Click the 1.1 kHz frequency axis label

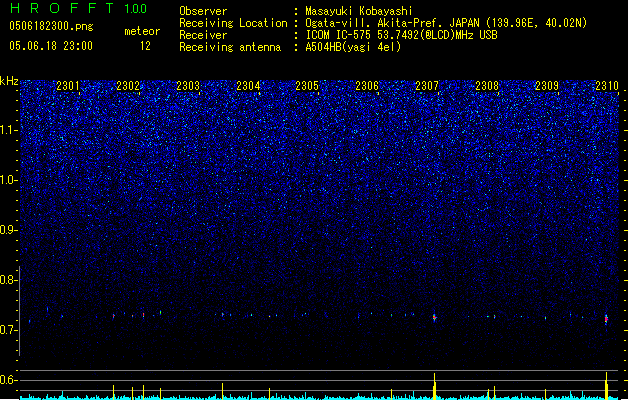point(9,130)
